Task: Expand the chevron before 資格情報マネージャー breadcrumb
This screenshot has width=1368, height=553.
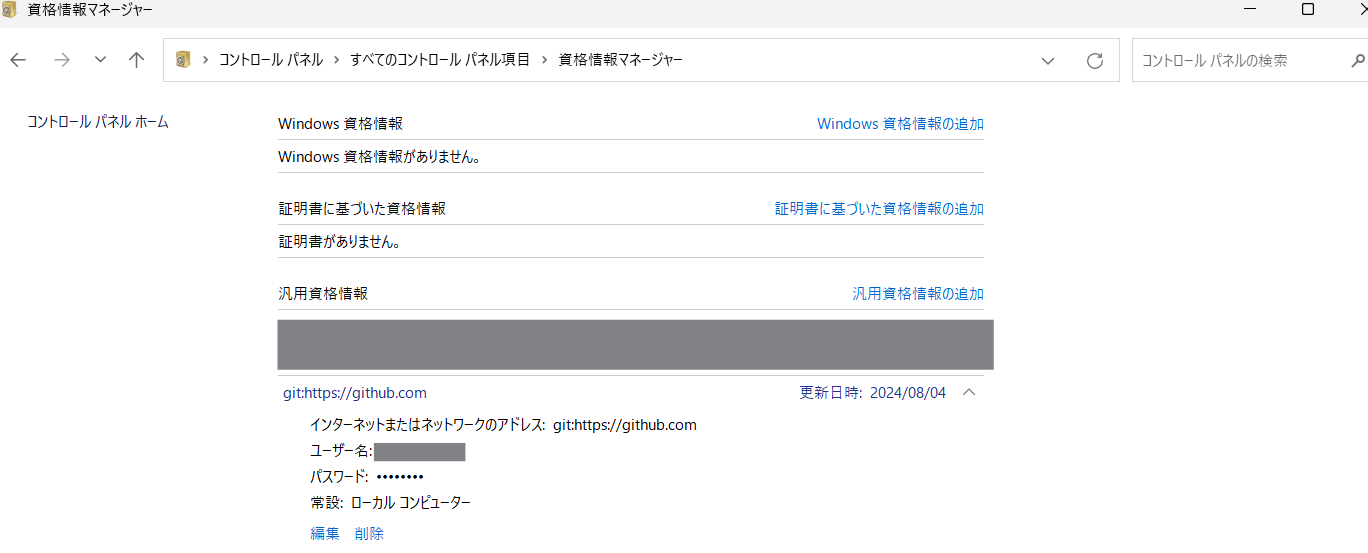Action: pos(545,60)
